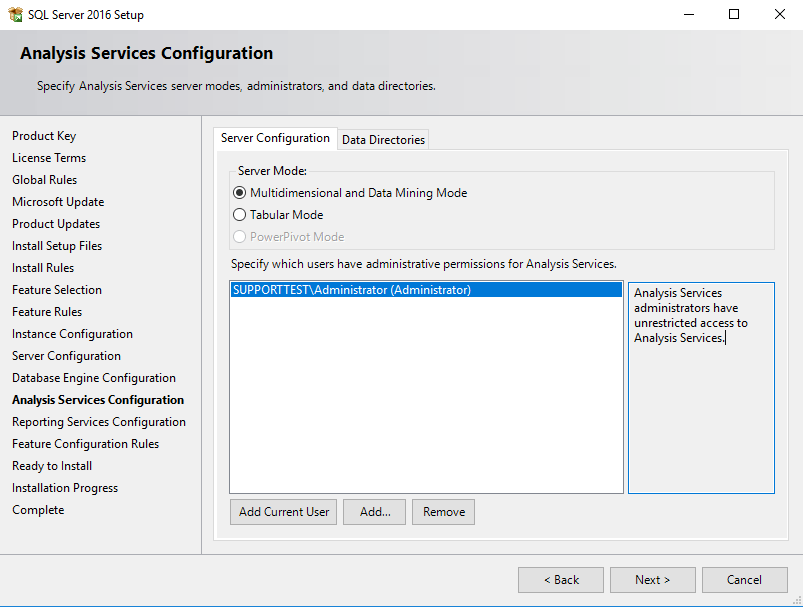
Task: Select the Server Configuration tab
Action: tap(275, 139)
